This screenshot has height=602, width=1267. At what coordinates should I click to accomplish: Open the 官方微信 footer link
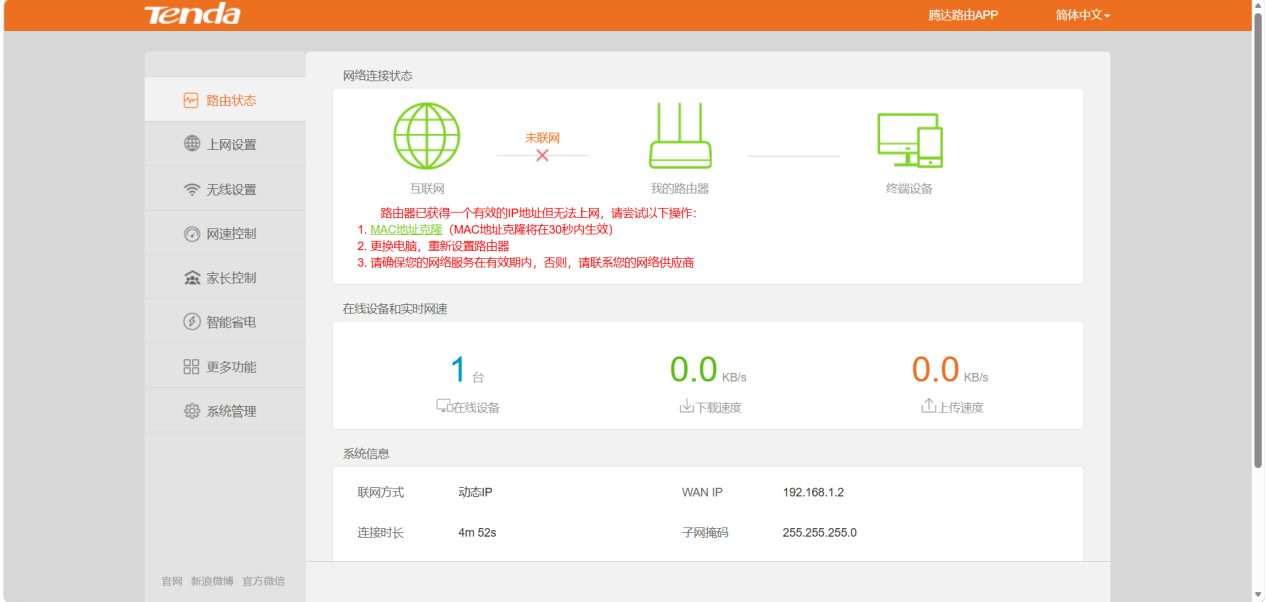click(263, 581)
